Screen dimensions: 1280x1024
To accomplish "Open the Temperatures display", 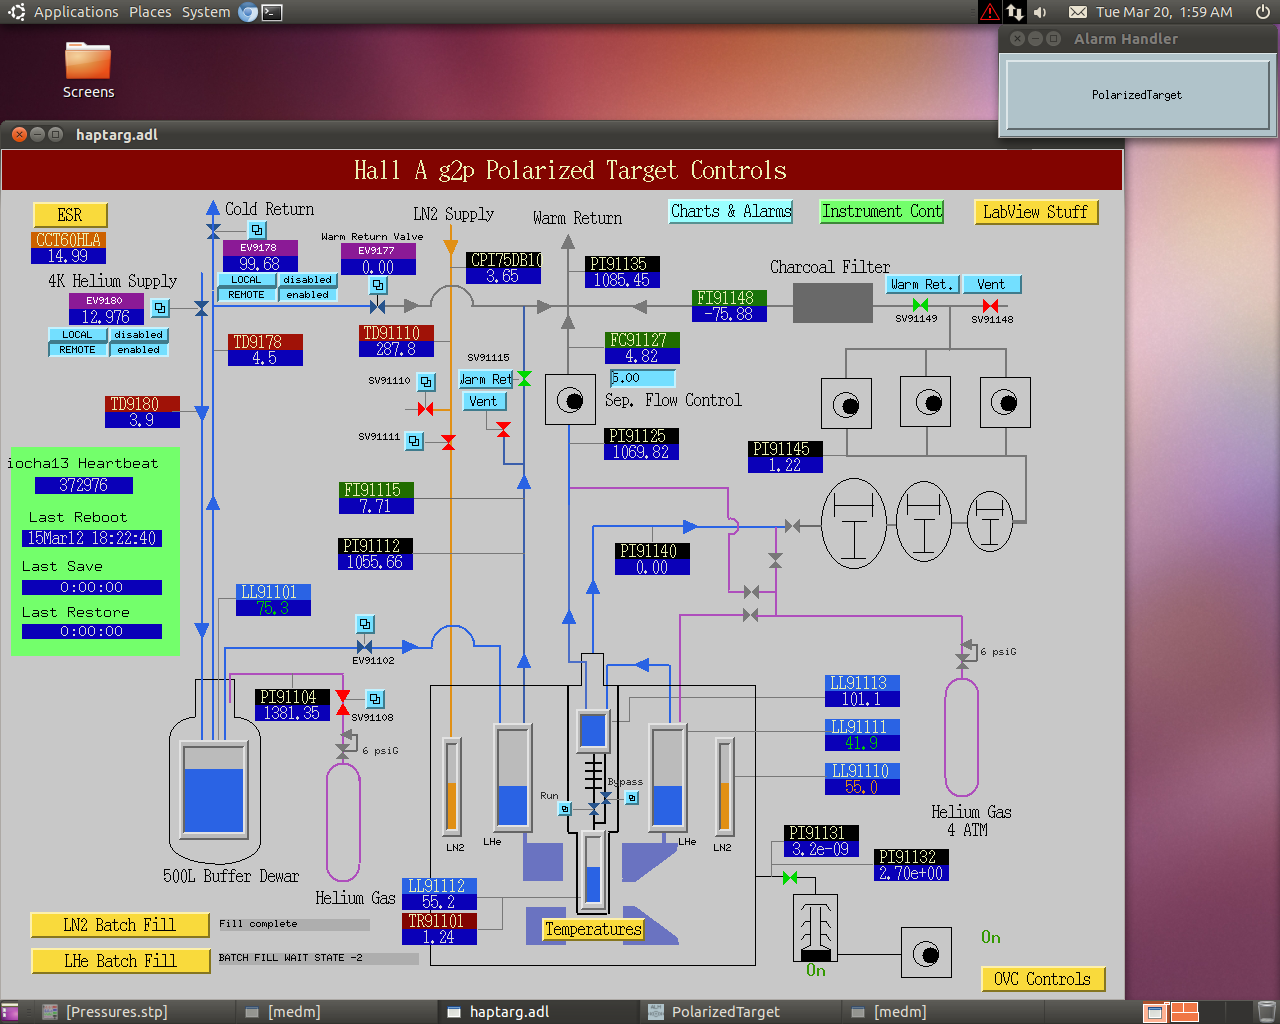I will (x=593, y=929).
